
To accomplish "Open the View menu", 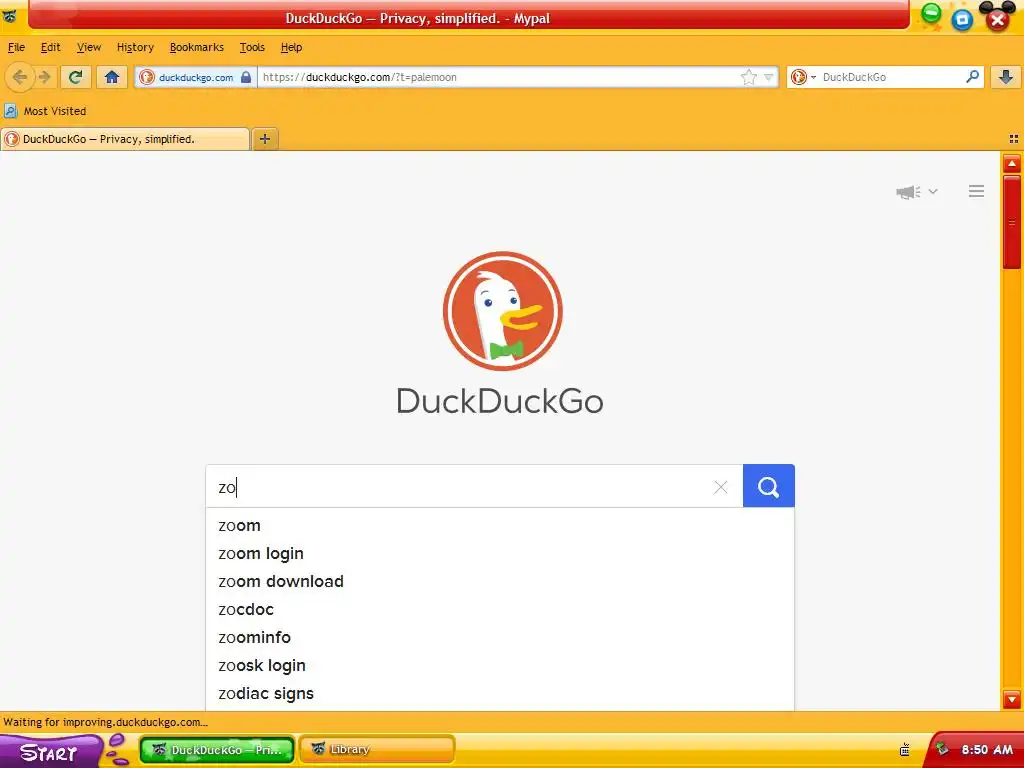I will pyautogui.click(x=89, y=47).
